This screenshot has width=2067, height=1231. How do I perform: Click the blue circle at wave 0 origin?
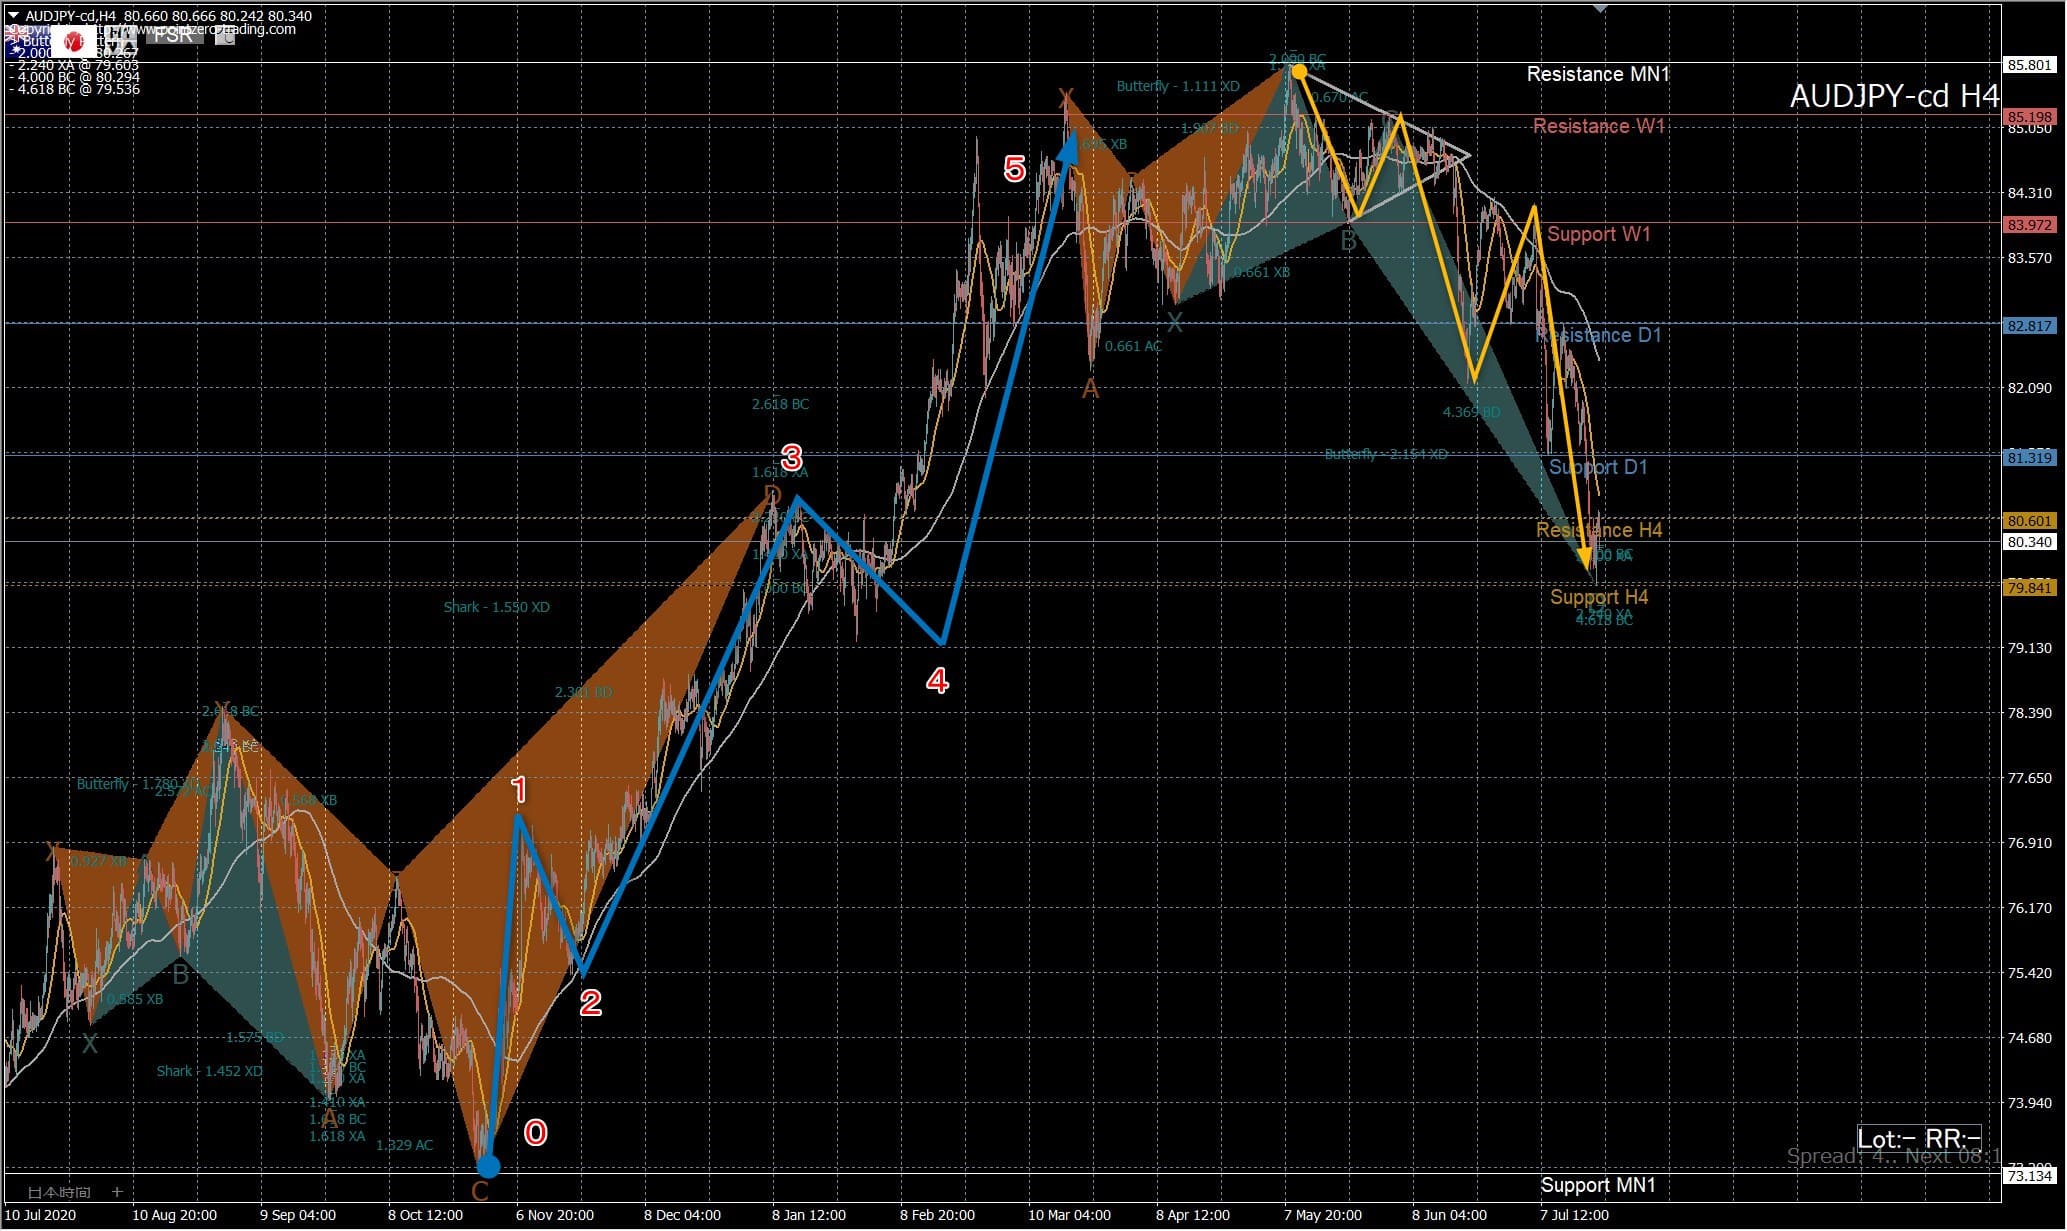(488, 1166)
